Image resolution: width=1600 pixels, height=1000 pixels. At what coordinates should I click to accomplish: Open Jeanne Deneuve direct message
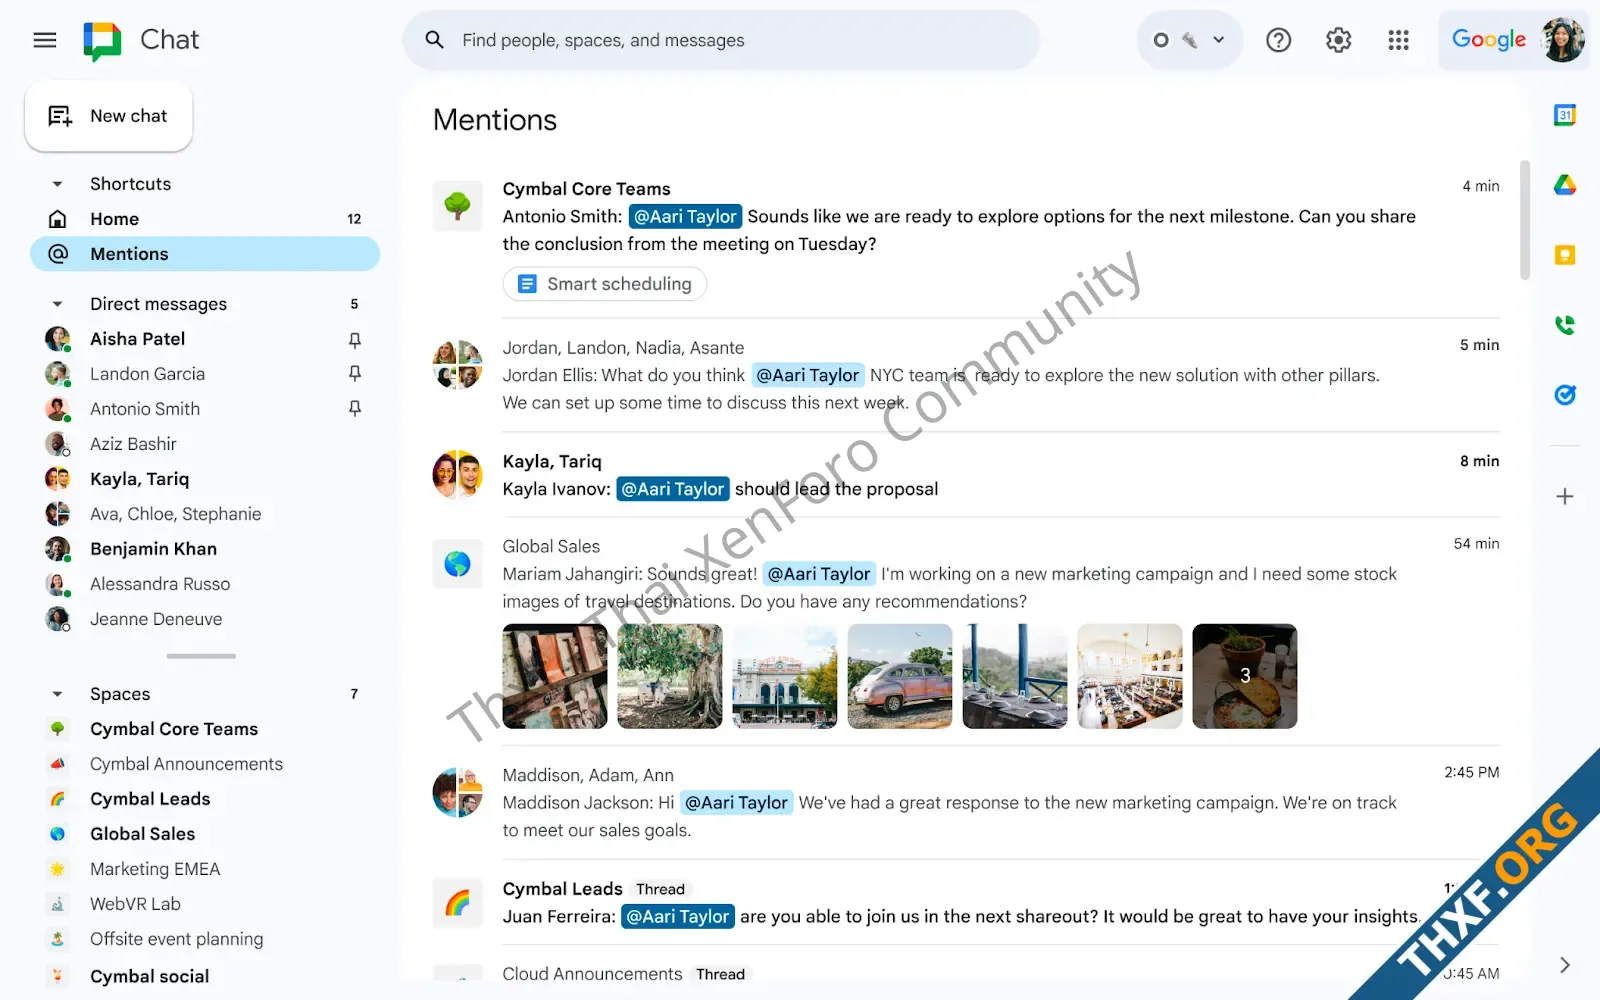[x=205, y=619]
